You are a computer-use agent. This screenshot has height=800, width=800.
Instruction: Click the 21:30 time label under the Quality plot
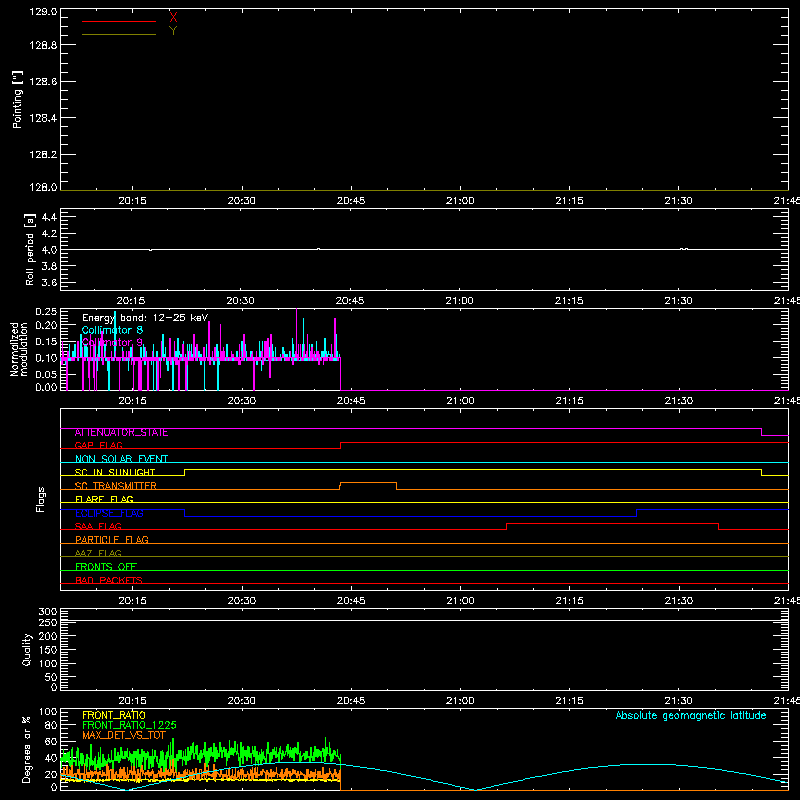coord(679,701)
